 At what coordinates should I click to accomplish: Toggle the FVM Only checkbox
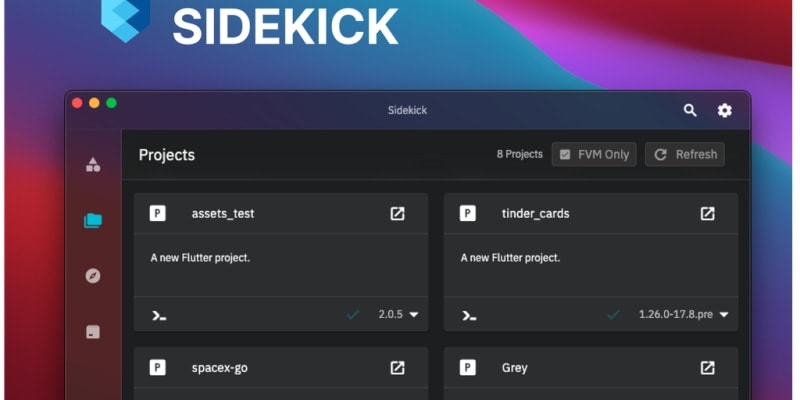point(565,154)
